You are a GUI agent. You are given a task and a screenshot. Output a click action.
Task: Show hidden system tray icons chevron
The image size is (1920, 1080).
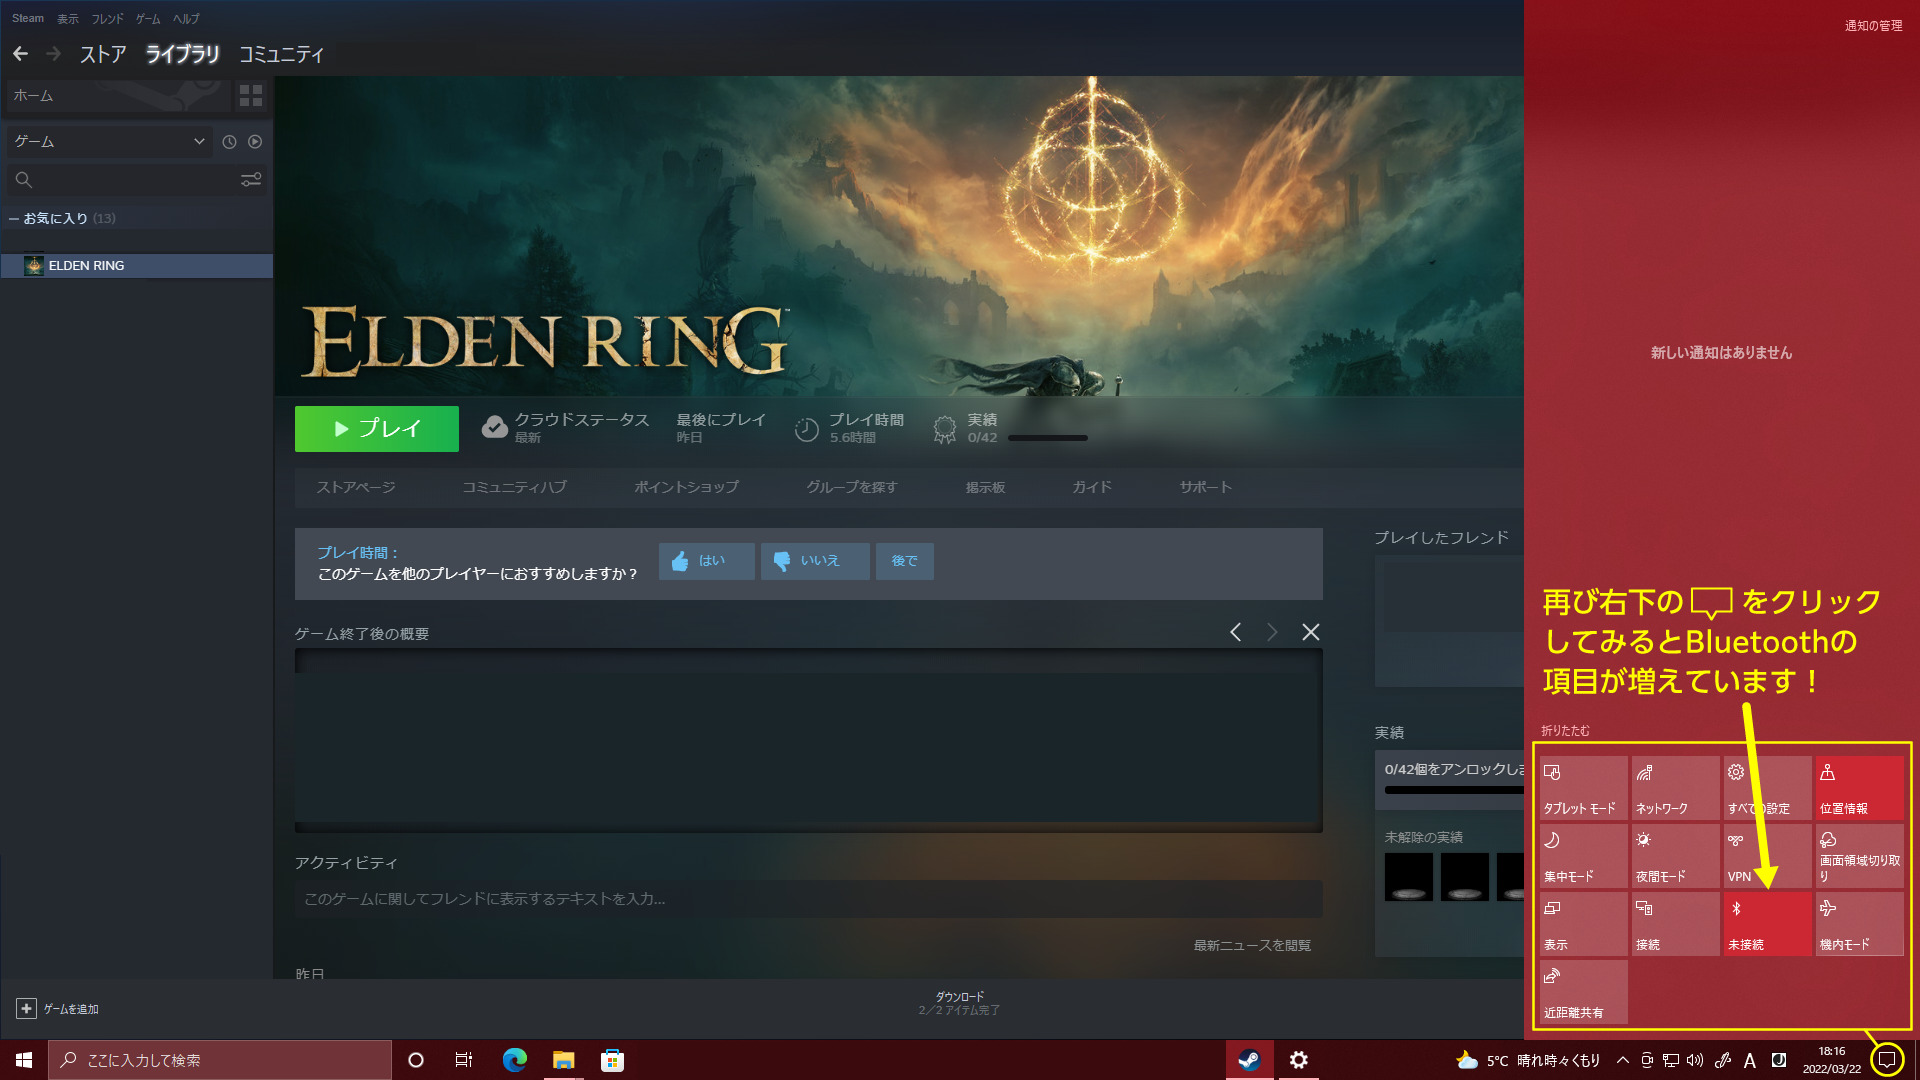pyautogui.click(x=1622, y=1060)
